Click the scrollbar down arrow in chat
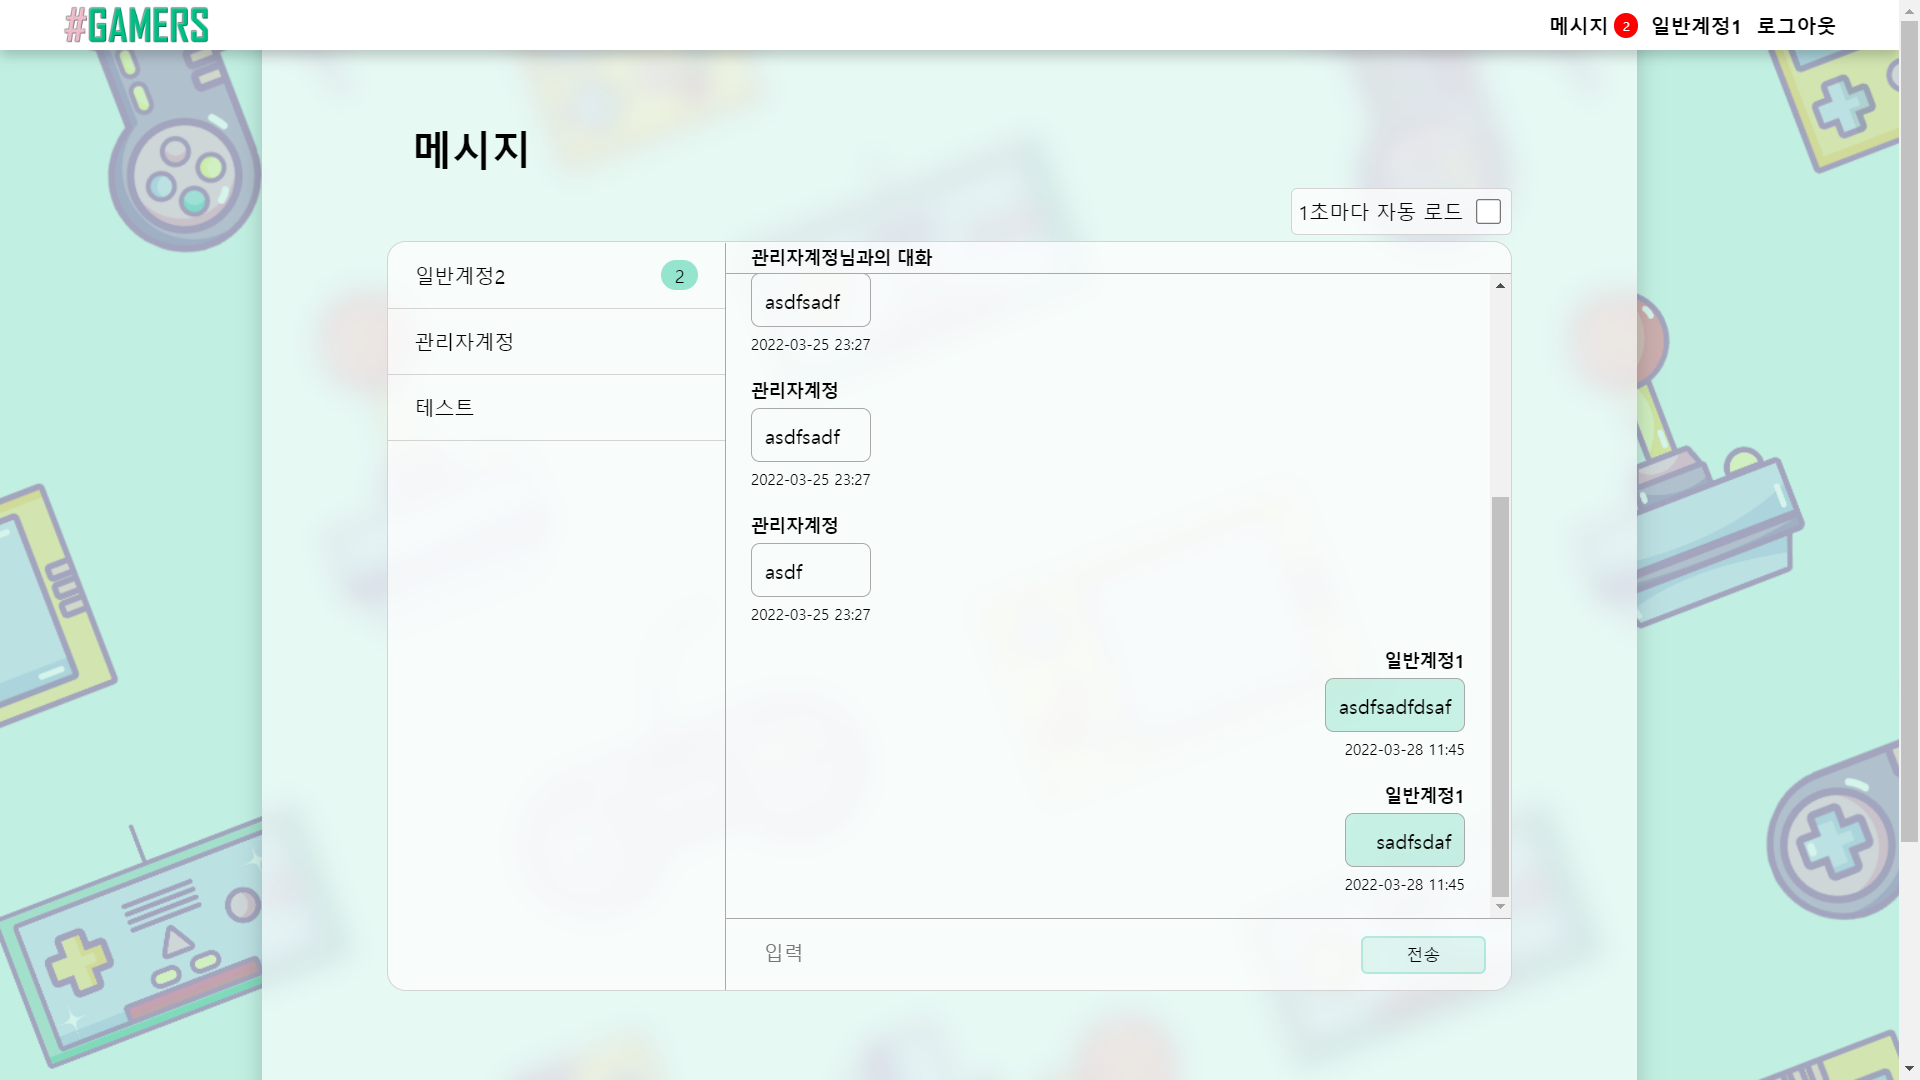 coord(1498,907)
